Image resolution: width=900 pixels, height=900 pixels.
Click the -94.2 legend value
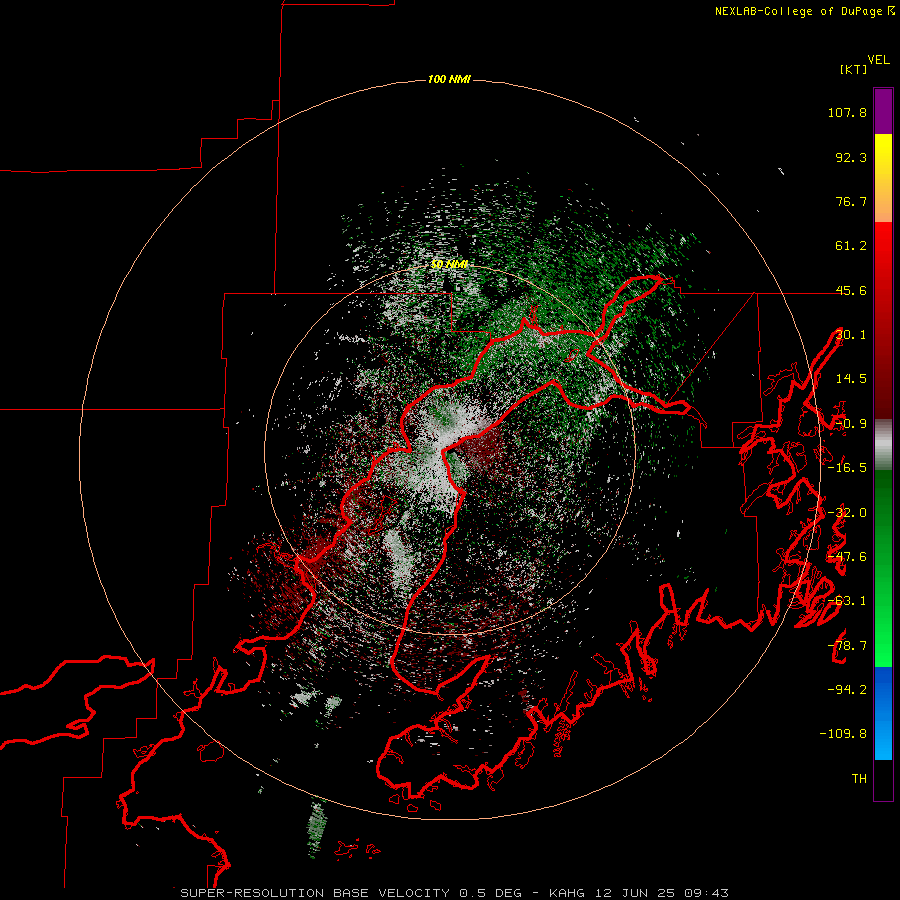click(x=847, y=689)
